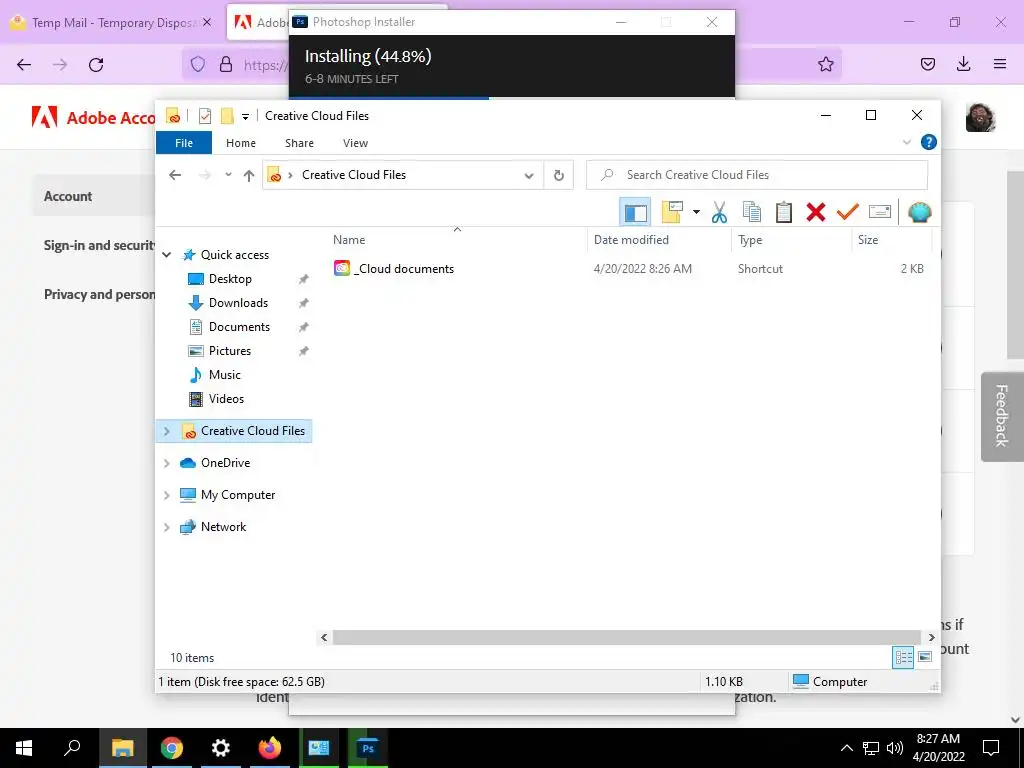Open the Share ribbon tab
The height and width of the screenshot is (768, 1024).
coord(299,143)
